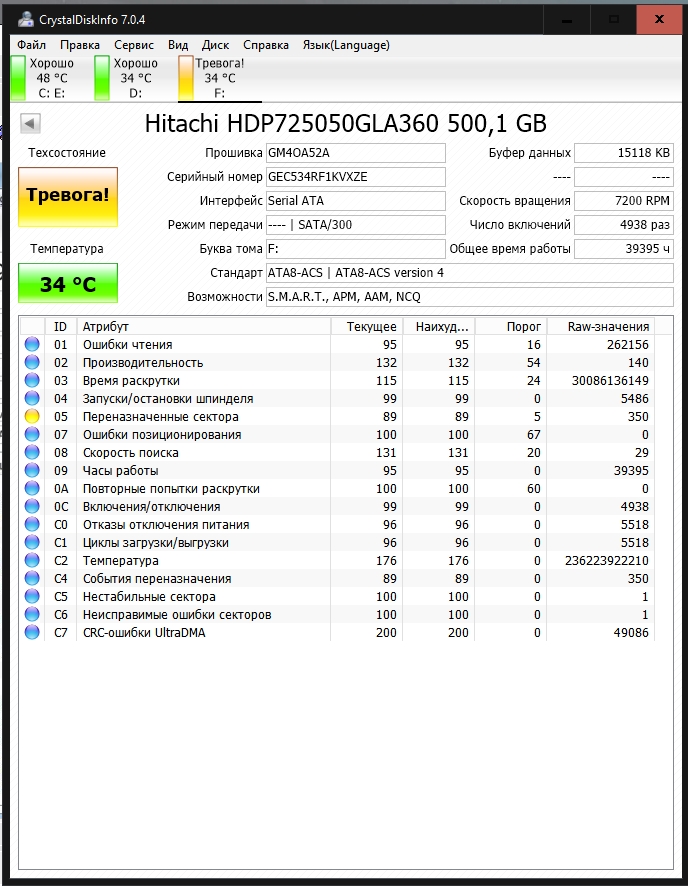Open the Язык(Language) menu
Screen dimensions: 688x886
coord(346,45)
